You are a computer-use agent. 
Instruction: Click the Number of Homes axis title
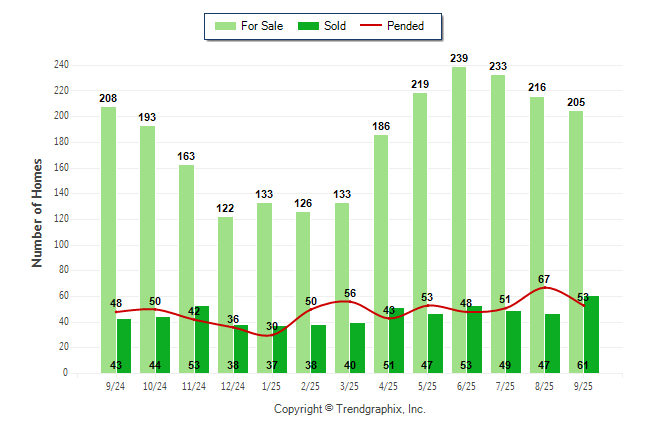pyautogui.click(x=38, y=212)
